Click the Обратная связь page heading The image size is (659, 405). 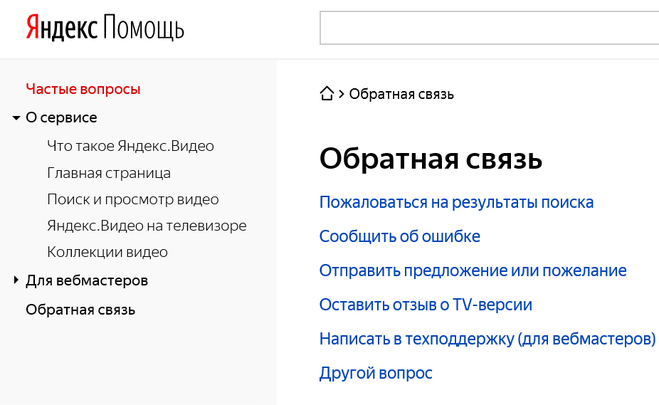[x=431, y=159]
